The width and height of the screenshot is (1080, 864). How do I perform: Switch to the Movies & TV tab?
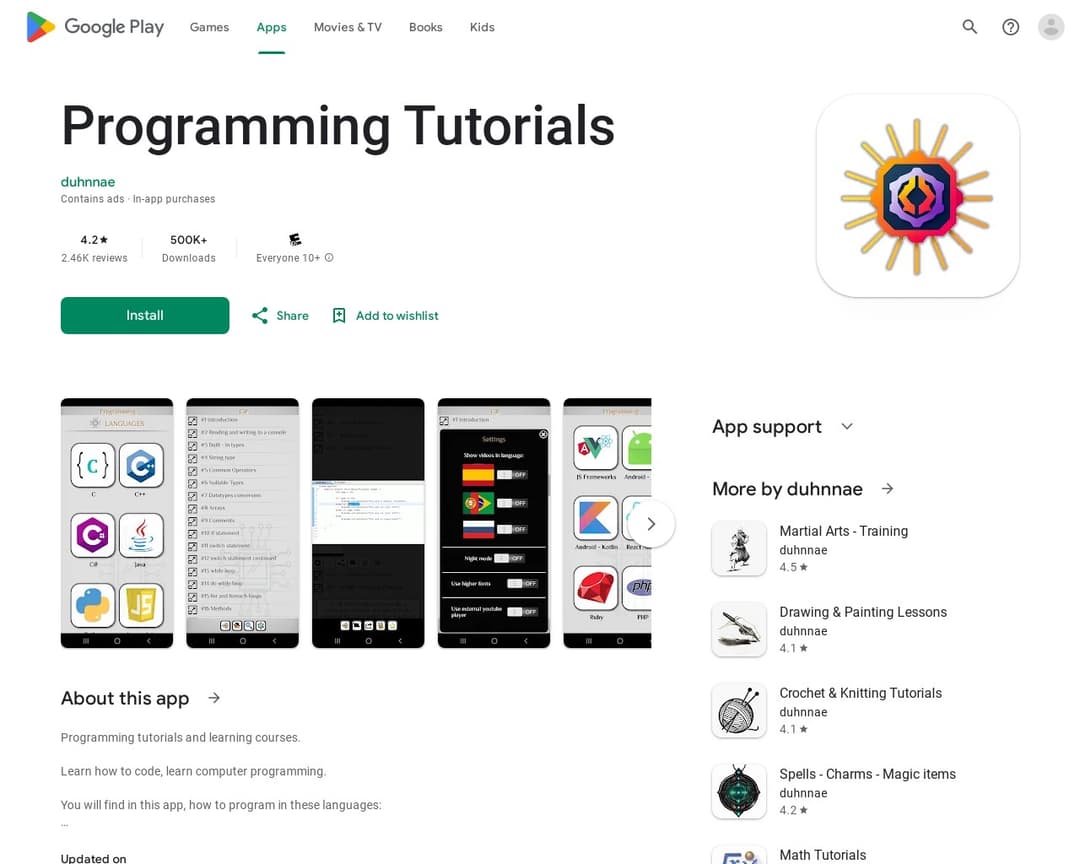348,27
